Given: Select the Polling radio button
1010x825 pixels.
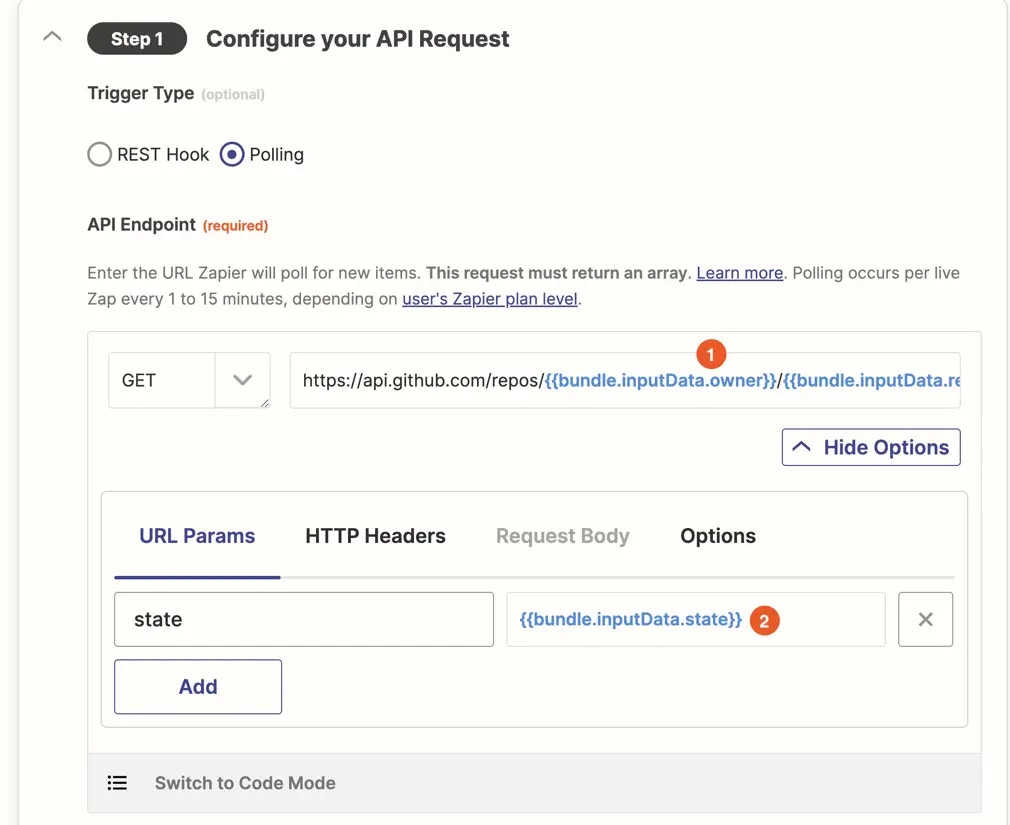Looking at the screenshot, I should click(232, 155).
